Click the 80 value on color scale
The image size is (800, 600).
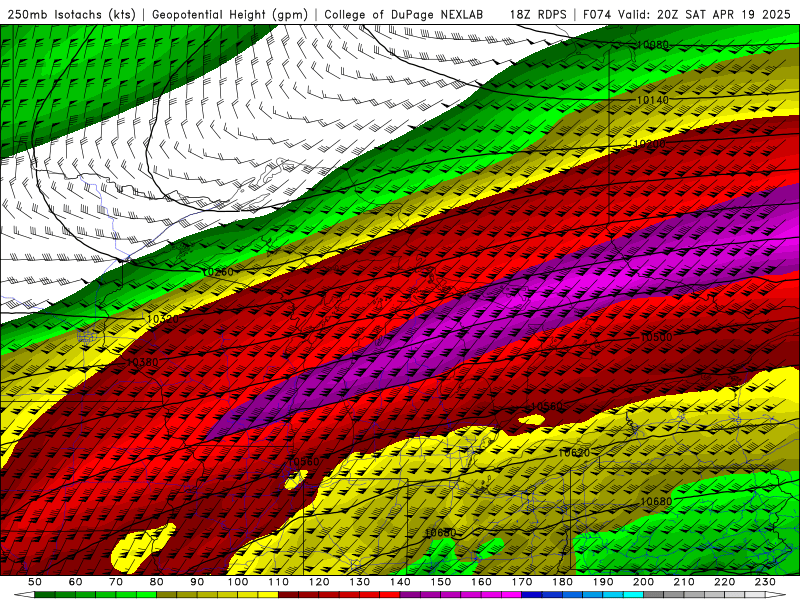156,582
